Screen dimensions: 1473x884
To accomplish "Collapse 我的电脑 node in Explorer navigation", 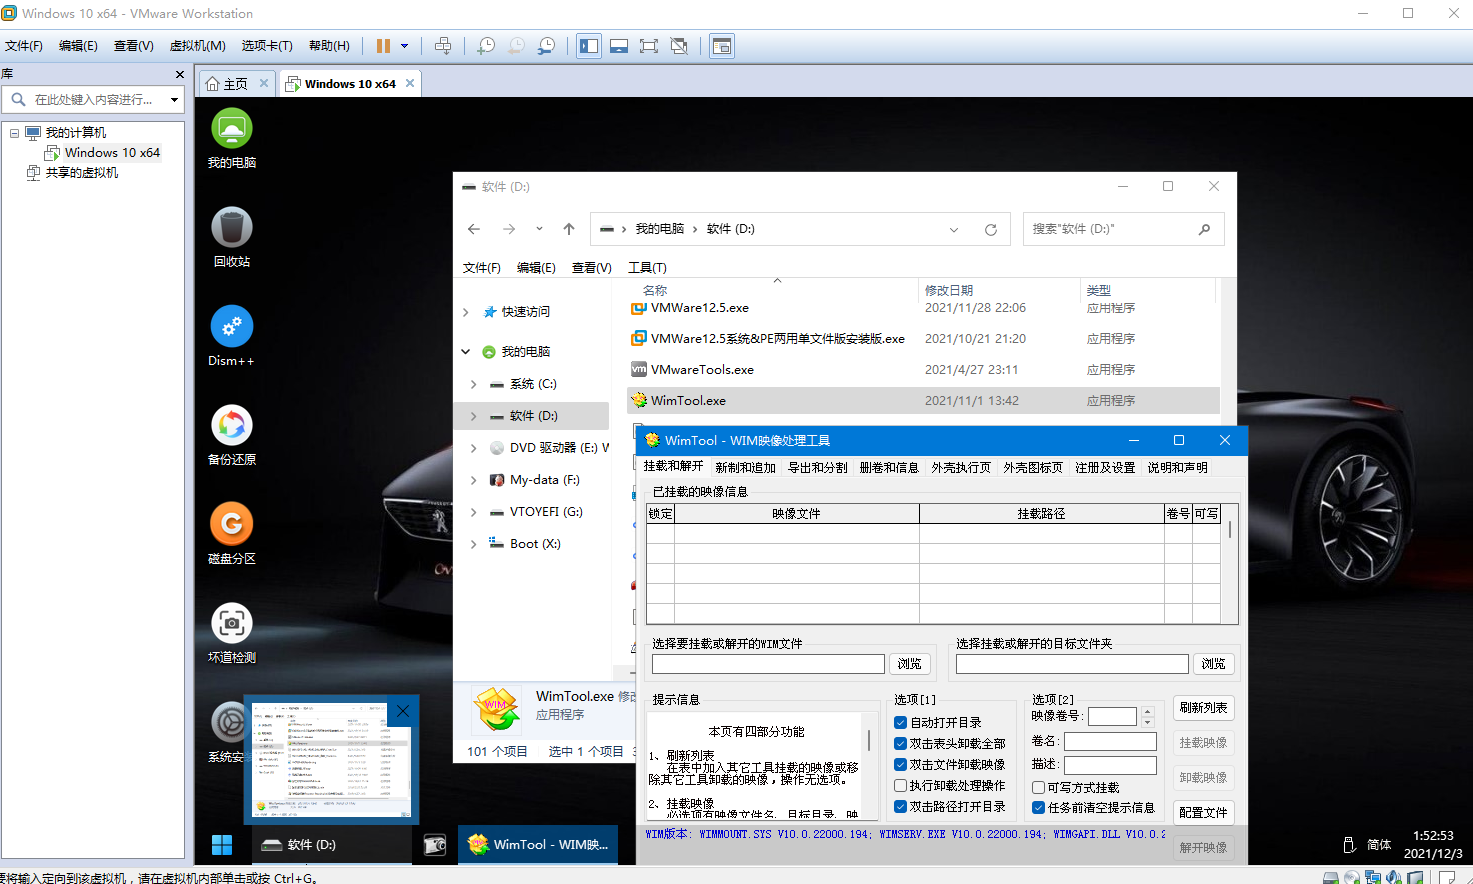I will [466, 352].
